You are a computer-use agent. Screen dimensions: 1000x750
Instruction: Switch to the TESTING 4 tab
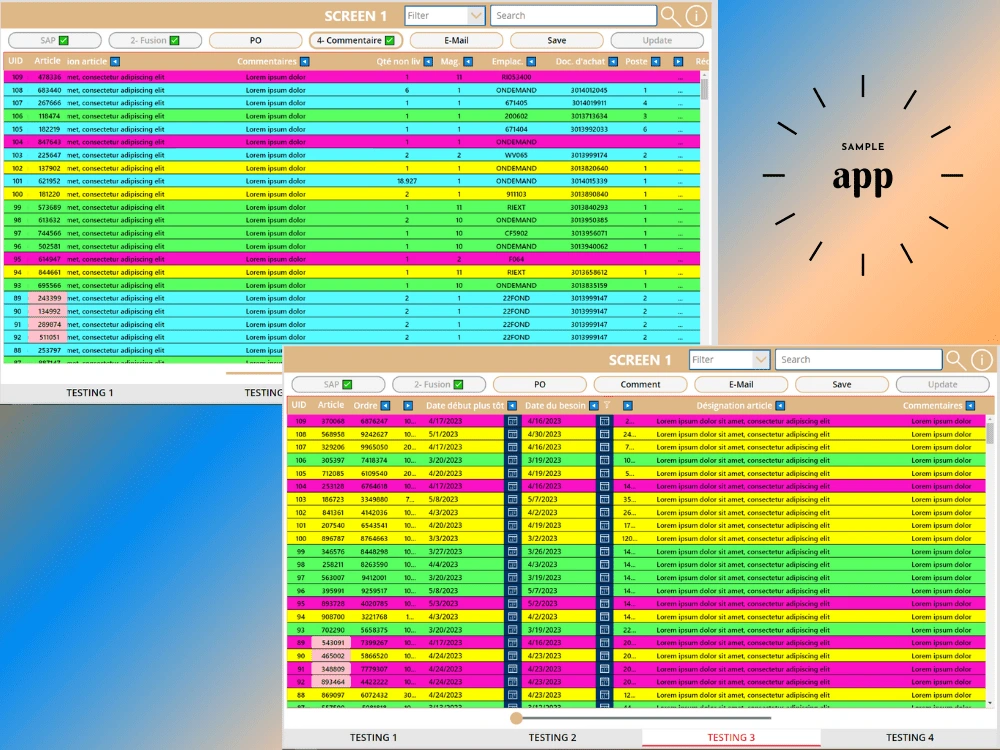coord(909,737)
